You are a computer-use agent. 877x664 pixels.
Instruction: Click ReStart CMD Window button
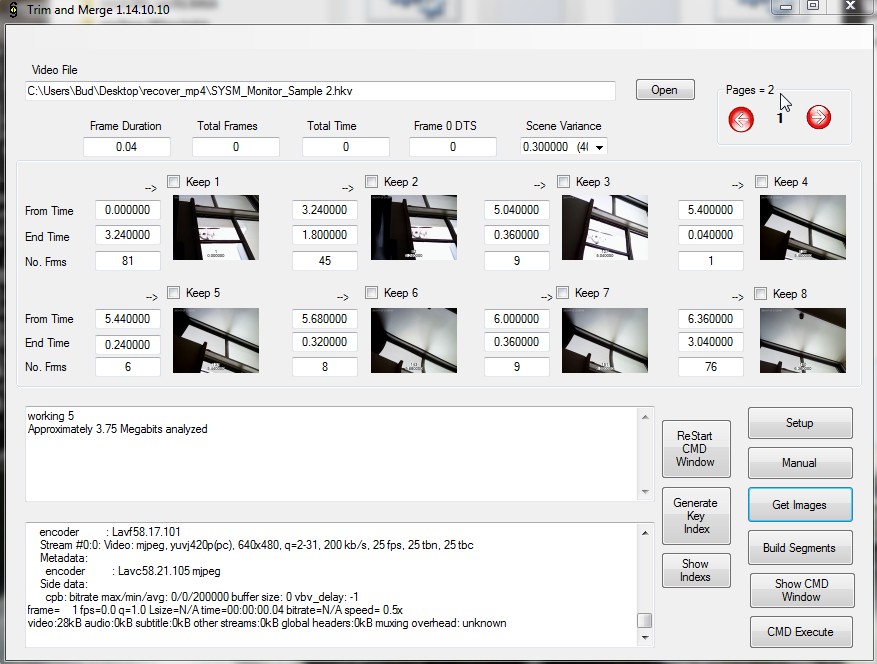coord(696,449)
